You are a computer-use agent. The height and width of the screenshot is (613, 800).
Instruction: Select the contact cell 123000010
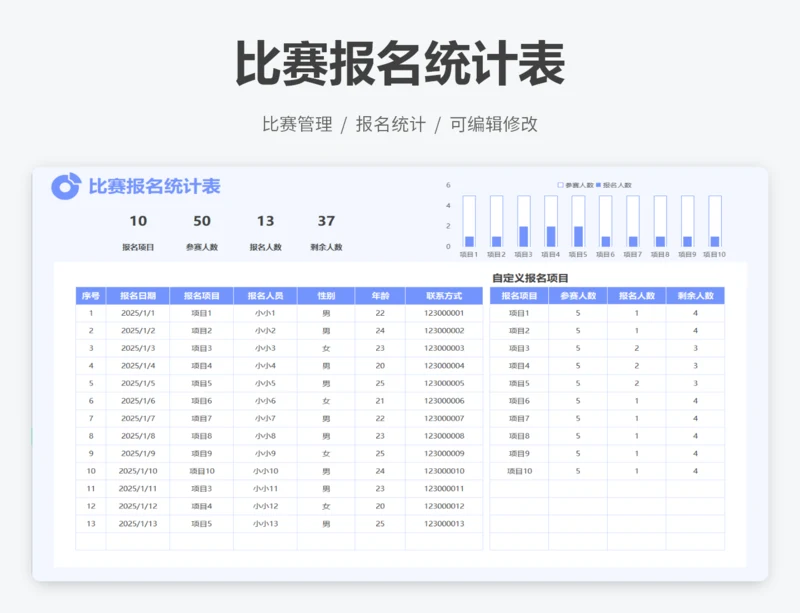[444, 471]
